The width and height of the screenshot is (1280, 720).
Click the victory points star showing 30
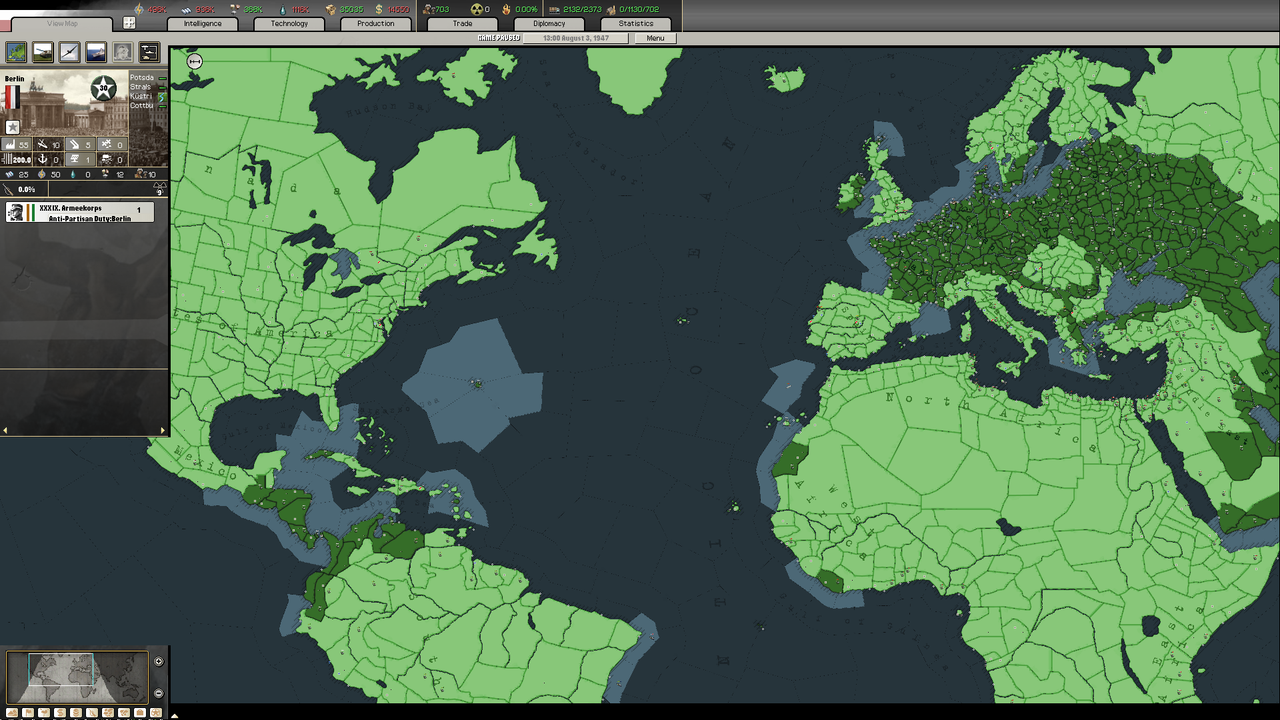pyautogui.click(x=103, y=88)
